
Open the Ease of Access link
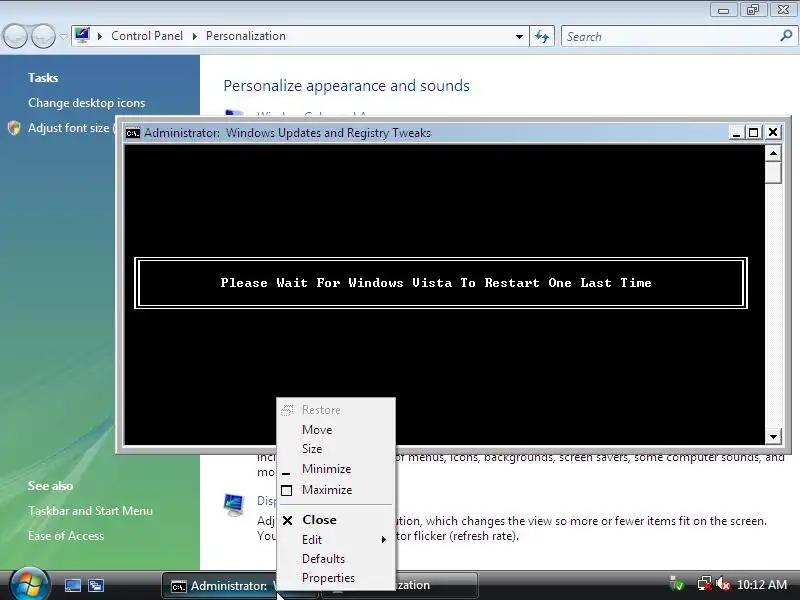[66, 536]
